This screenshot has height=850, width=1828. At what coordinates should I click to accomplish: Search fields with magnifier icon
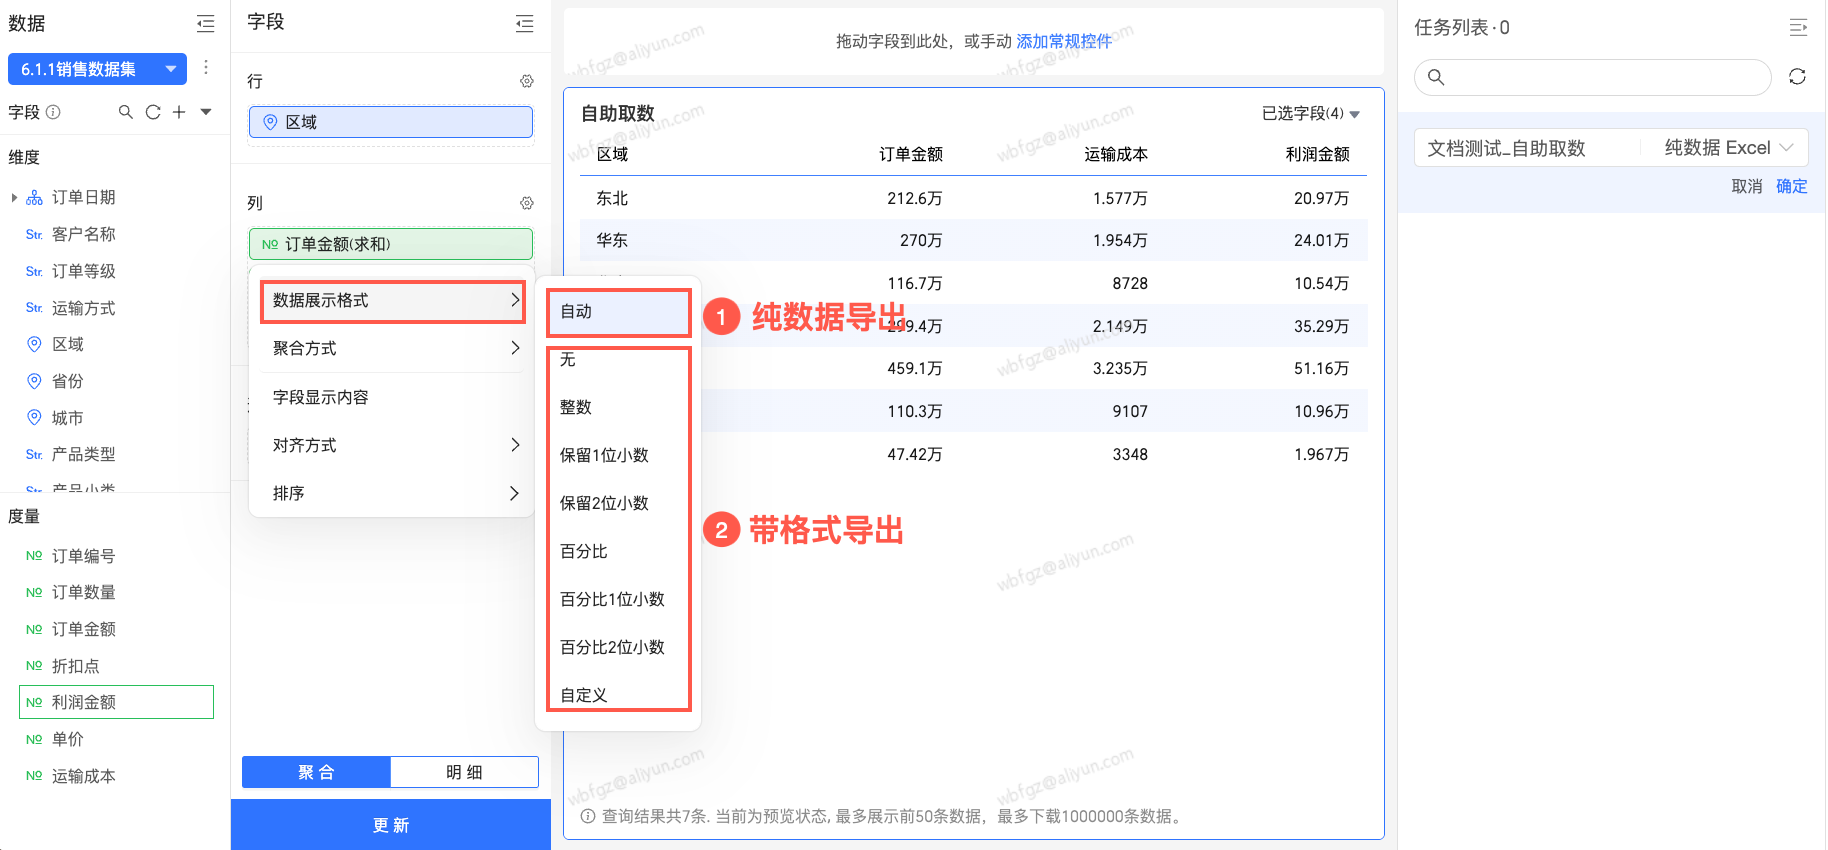pyautogui.click(x=126, y=112)
